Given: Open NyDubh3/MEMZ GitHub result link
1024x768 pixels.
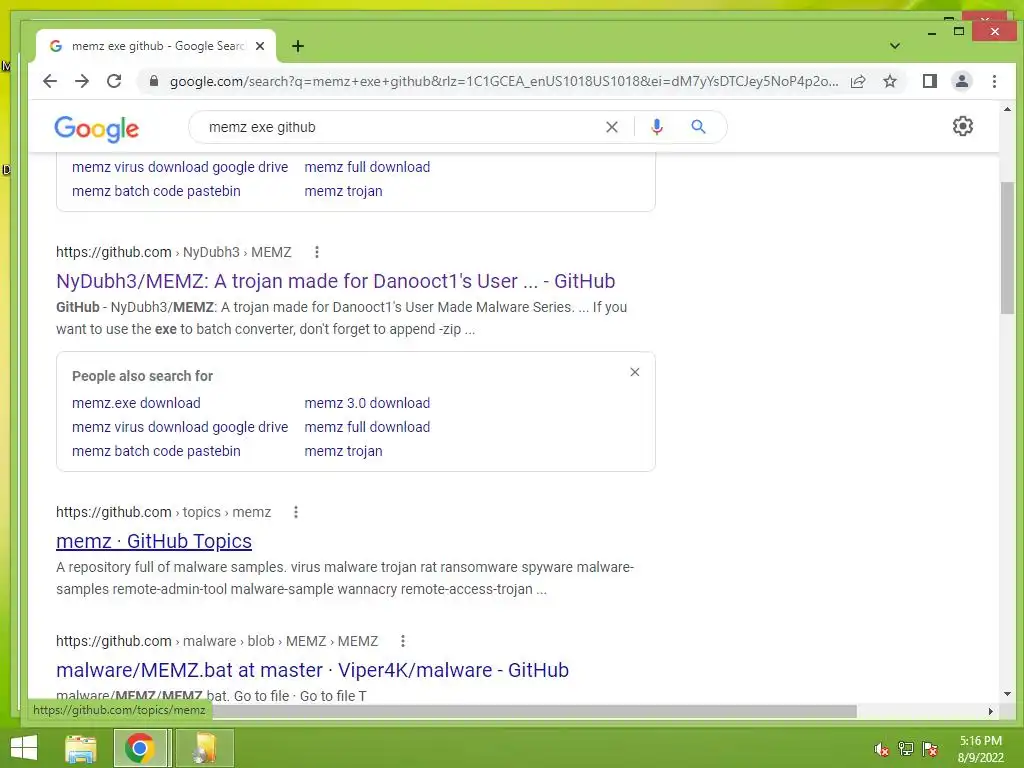Looking at the screenshot, I should 336,281.
